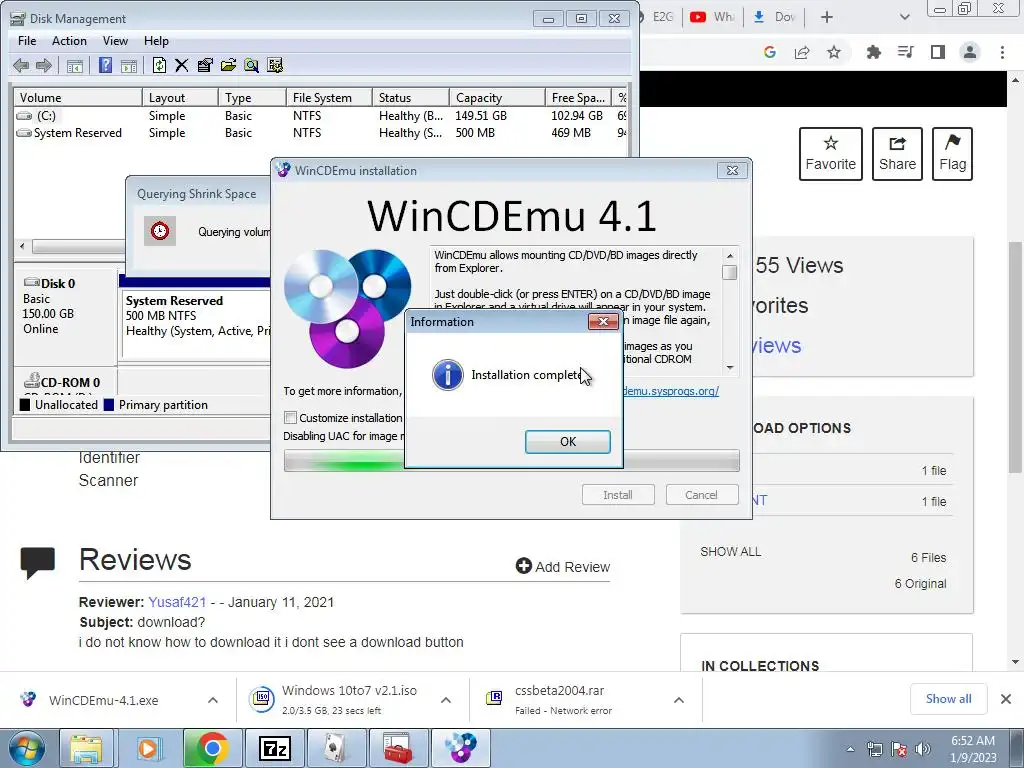
Task: Open a new Chrome tab with plus icon
Action: click(x=827, y=17)
